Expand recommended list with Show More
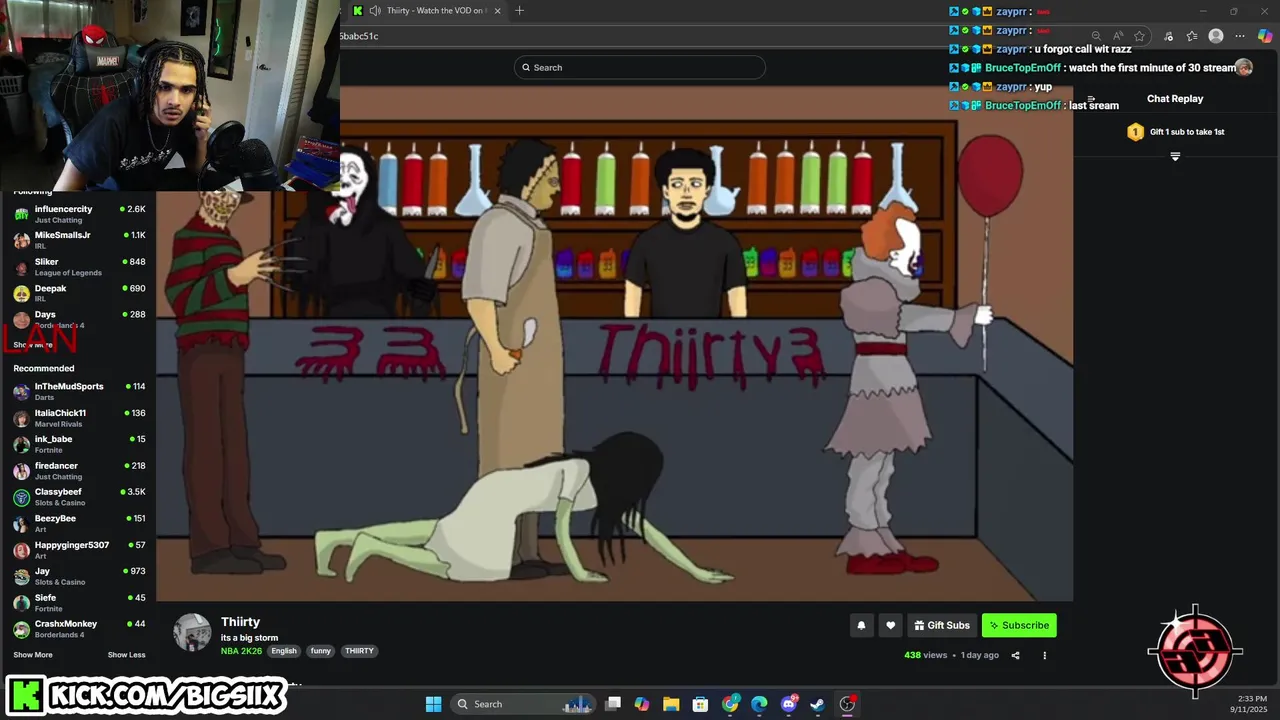The width and height of the screenshot is (1280, 720). 33,655
